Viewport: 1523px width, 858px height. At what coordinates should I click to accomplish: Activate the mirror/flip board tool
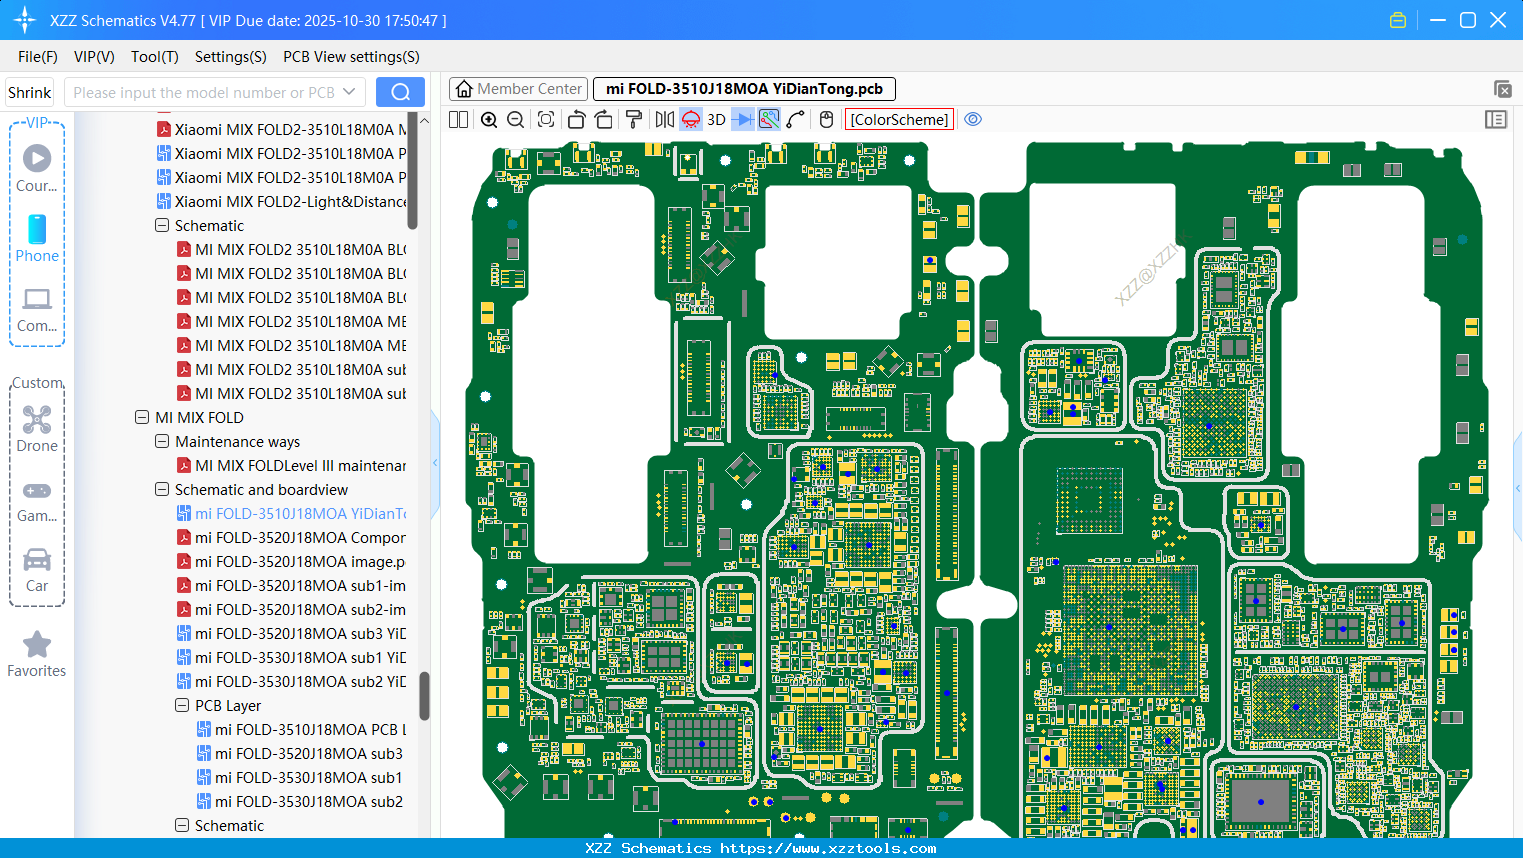(663, 119)
